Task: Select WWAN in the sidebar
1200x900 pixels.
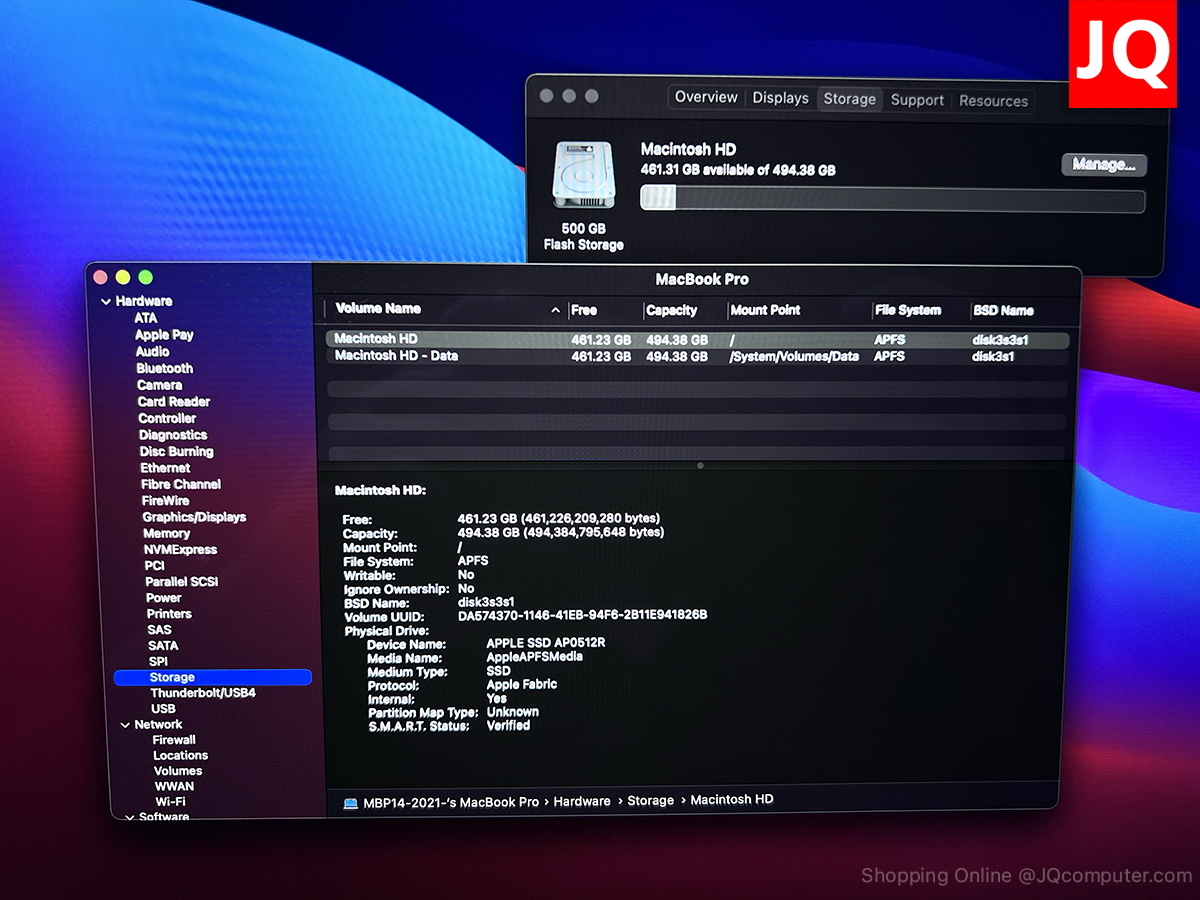Action: (174, 786)
